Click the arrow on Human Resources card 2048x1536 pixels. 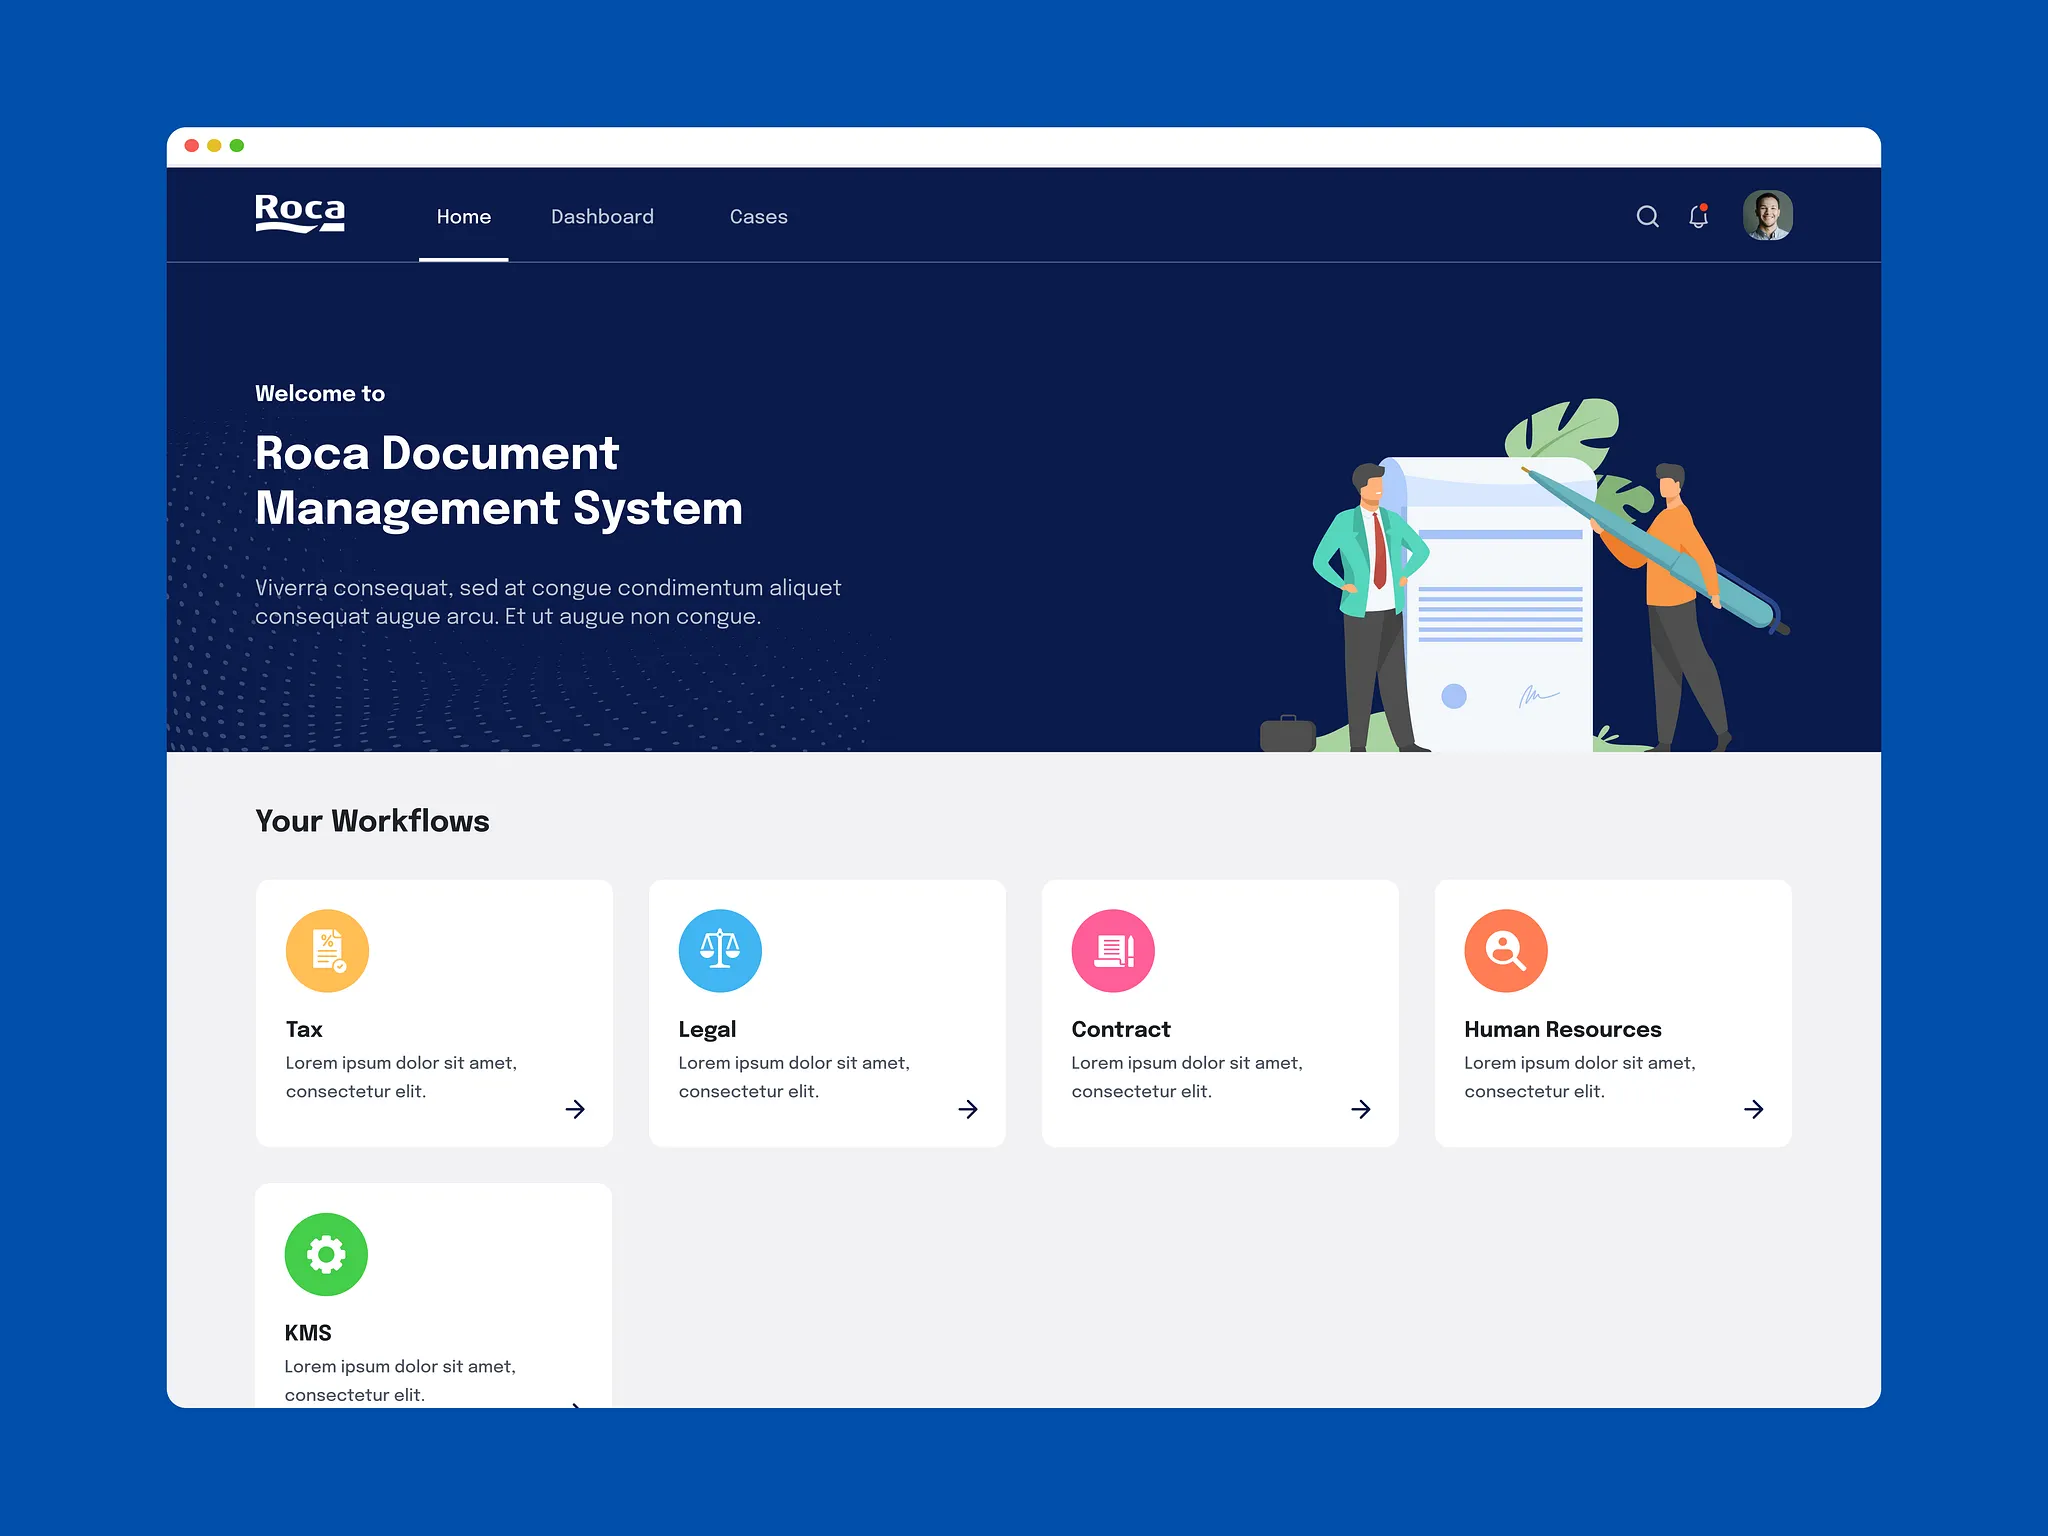coord(1754,1109)
